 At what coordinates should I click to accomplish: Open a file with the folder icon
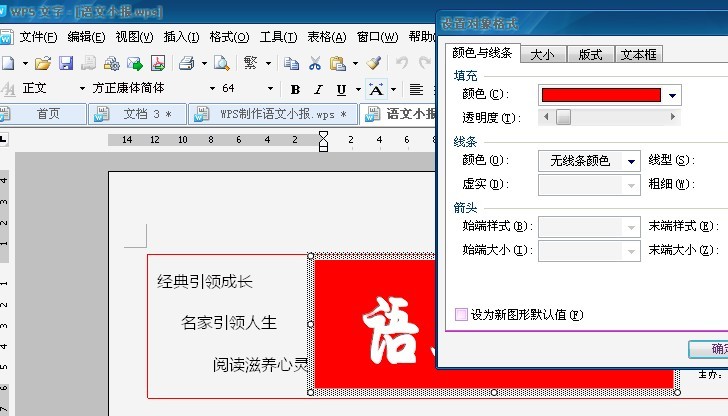(x=43, y=63)
